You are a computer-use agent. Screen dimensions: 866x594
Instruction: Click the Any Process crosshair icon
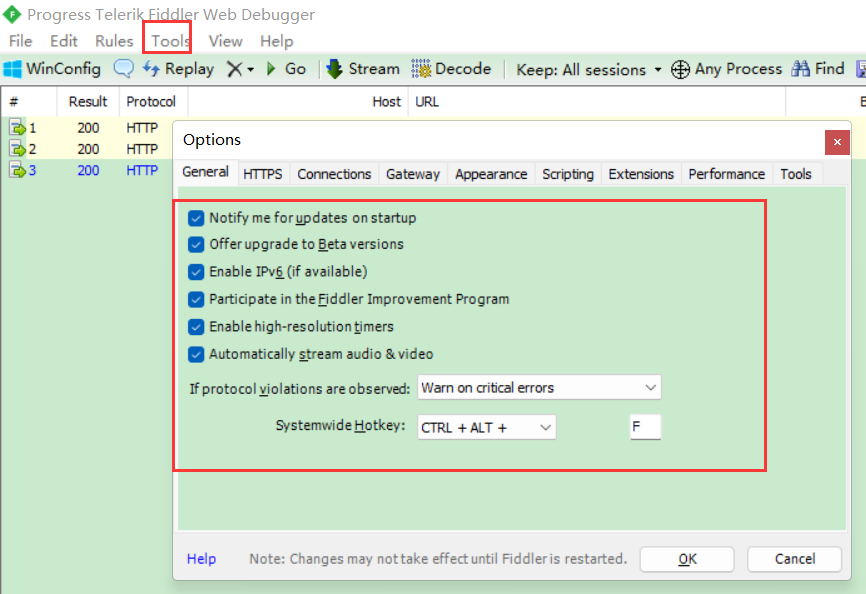tap(680, 70)
